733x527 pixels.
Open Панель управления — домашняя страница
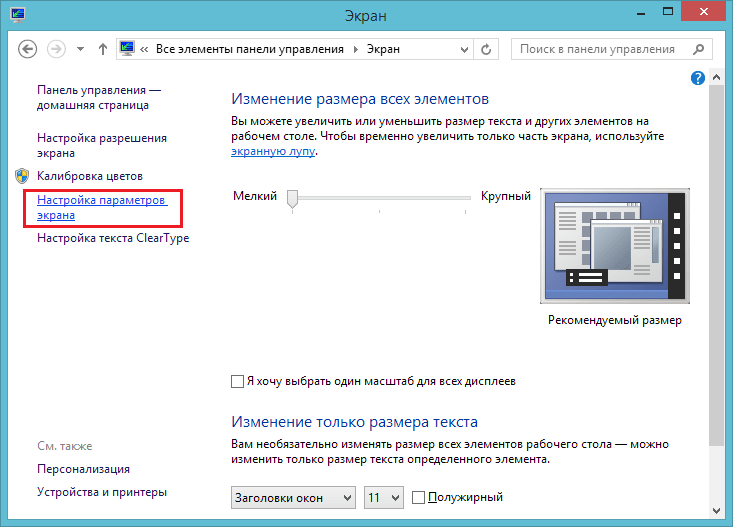tap(99, 97)
